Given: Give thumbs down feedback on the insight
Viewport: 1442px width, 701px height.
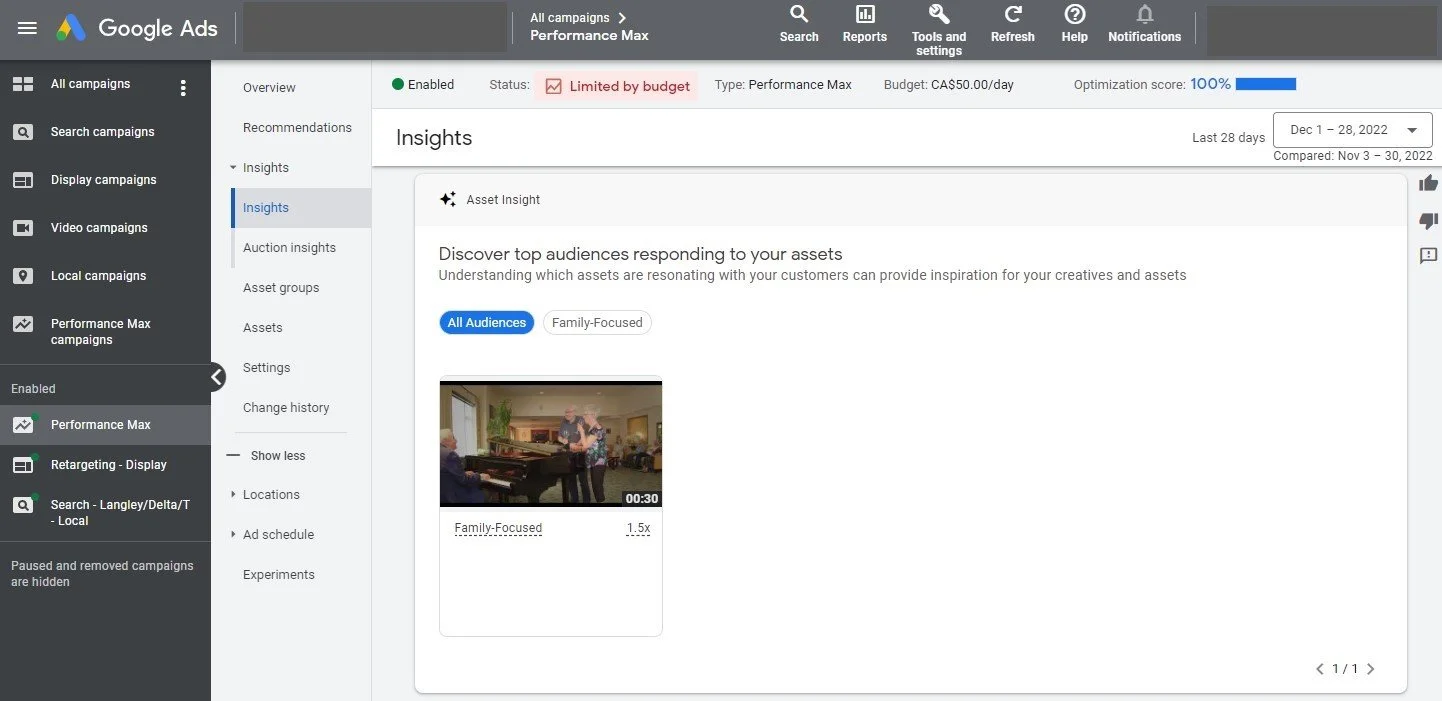Looking at the screenshot, I should 1428,221.
